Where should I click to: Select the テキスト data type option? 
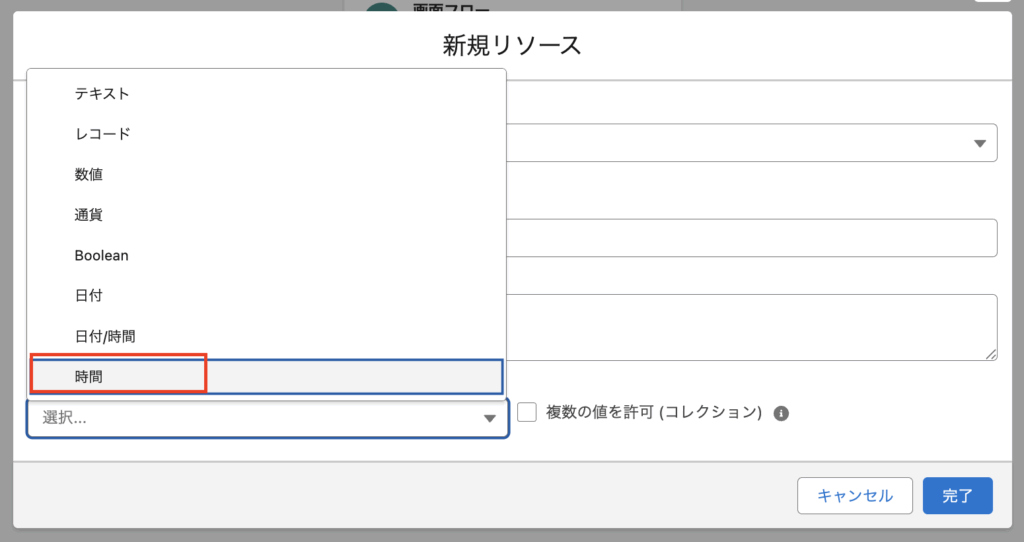point(102,93)
